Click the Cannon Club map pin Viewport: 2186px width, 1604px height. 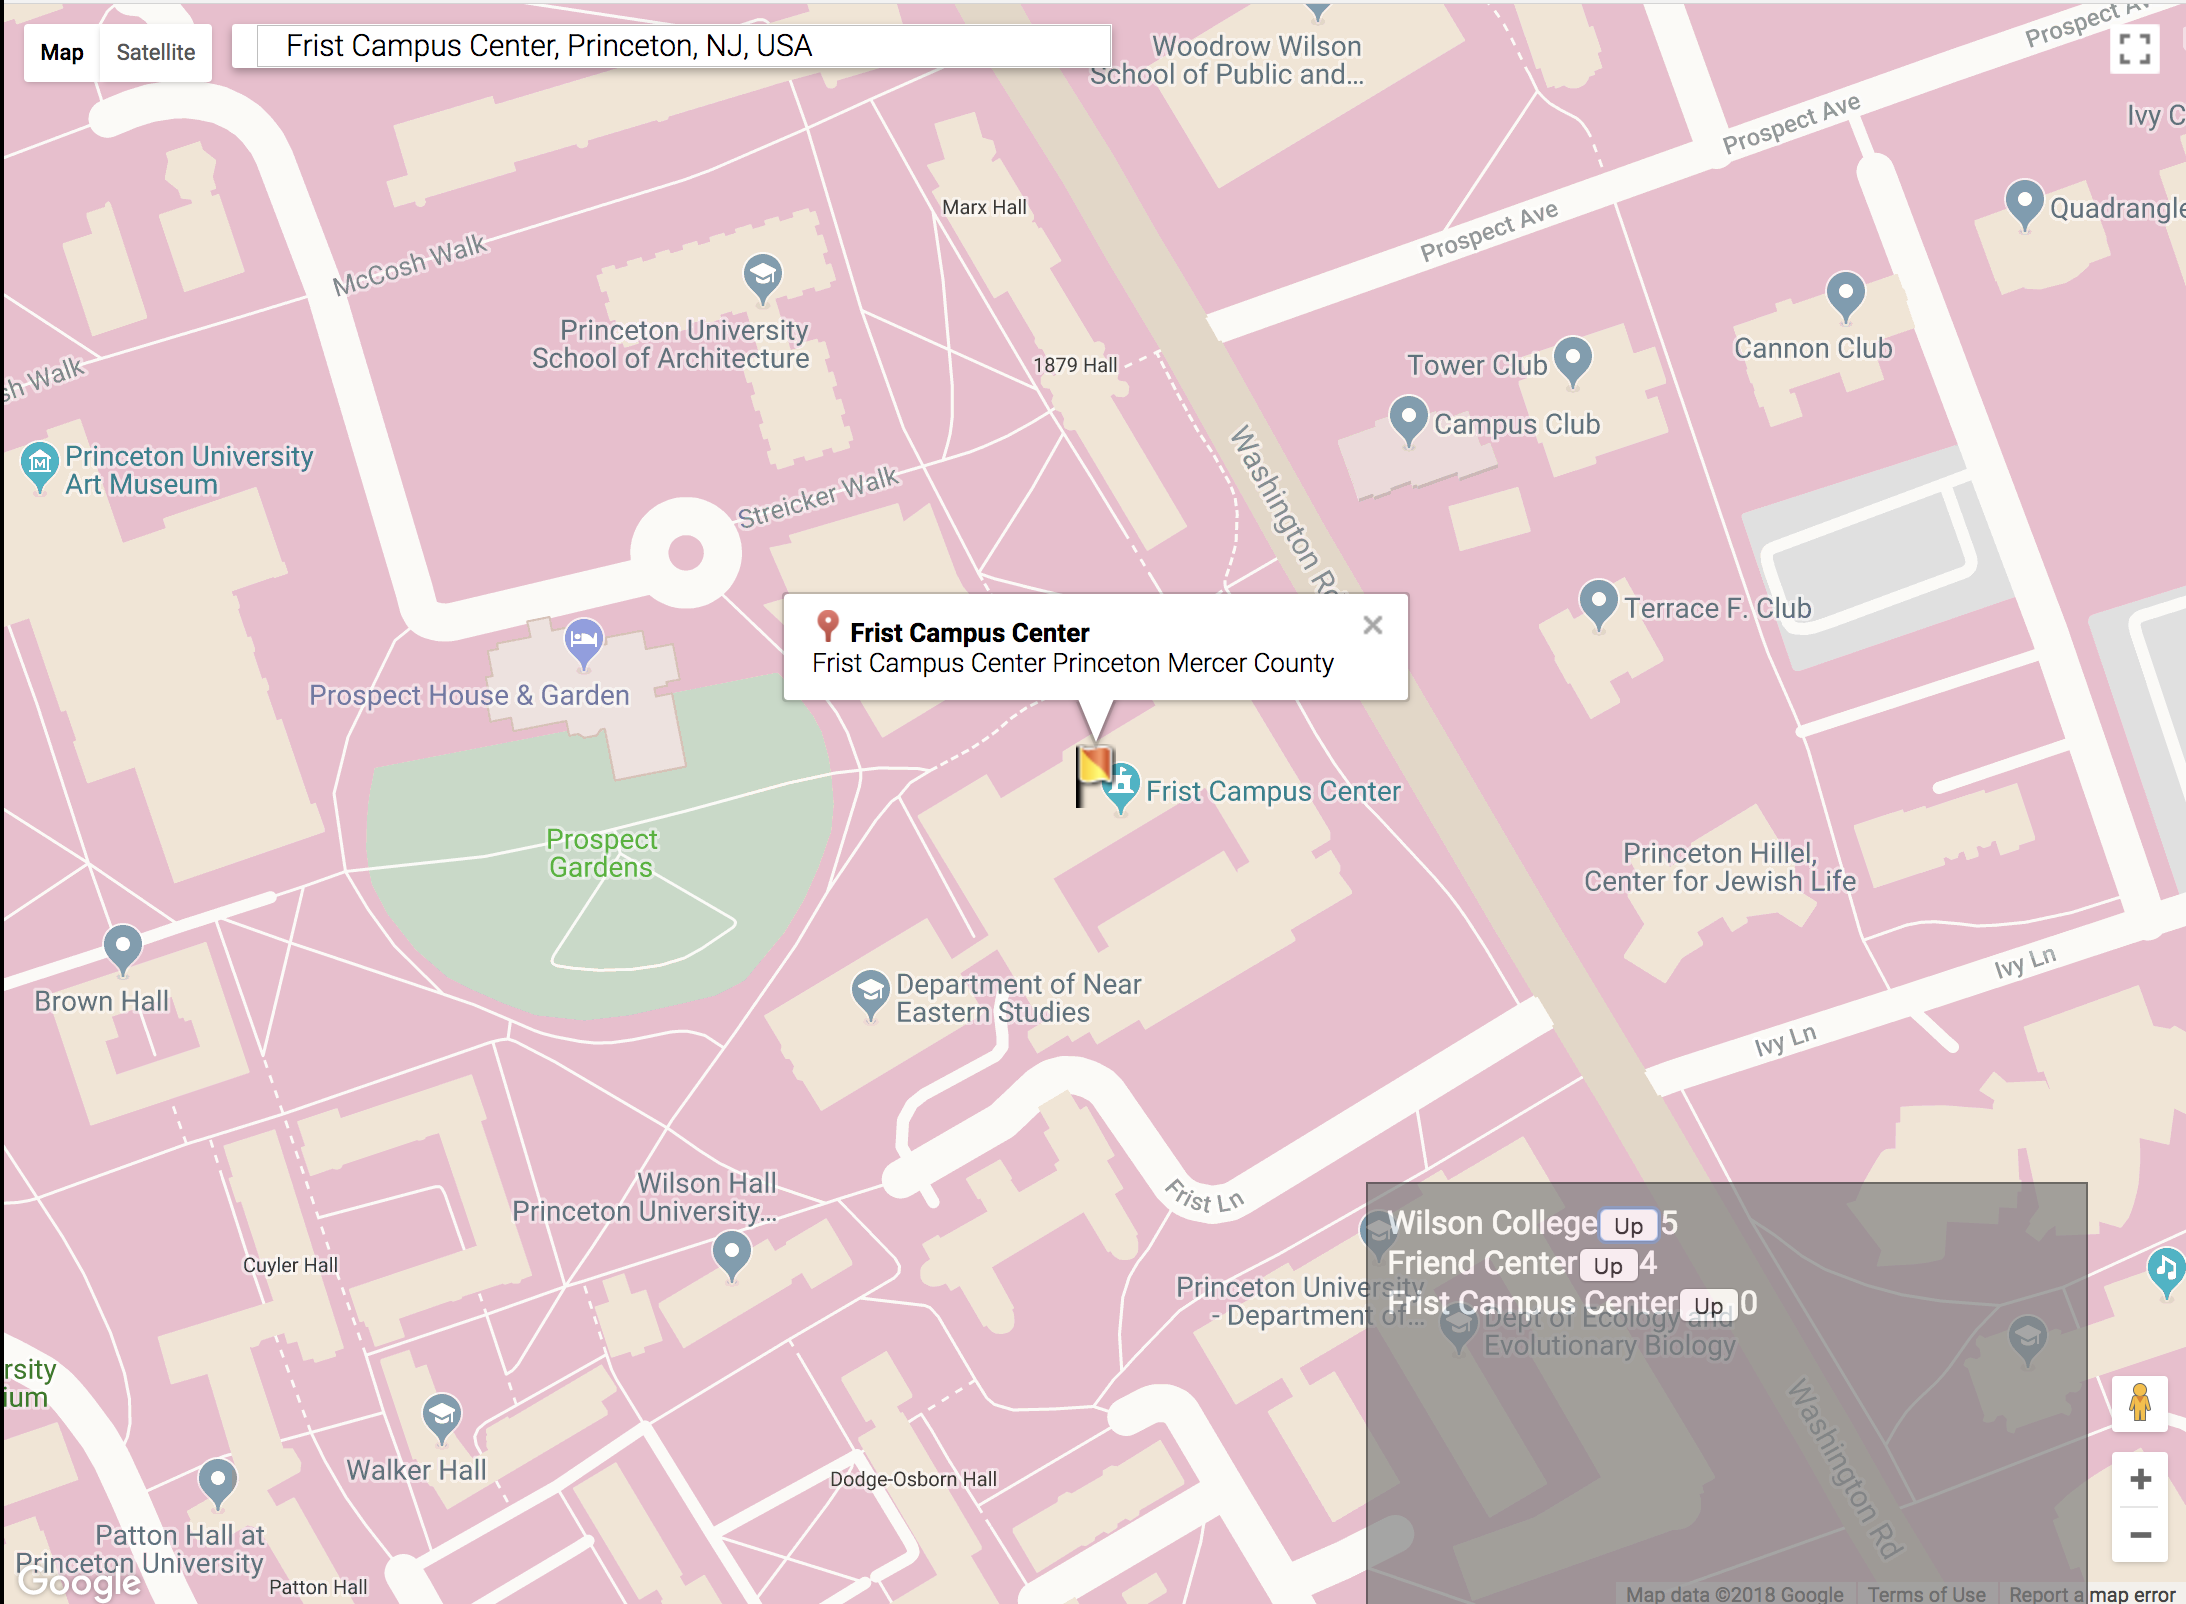pos(1845,294)
